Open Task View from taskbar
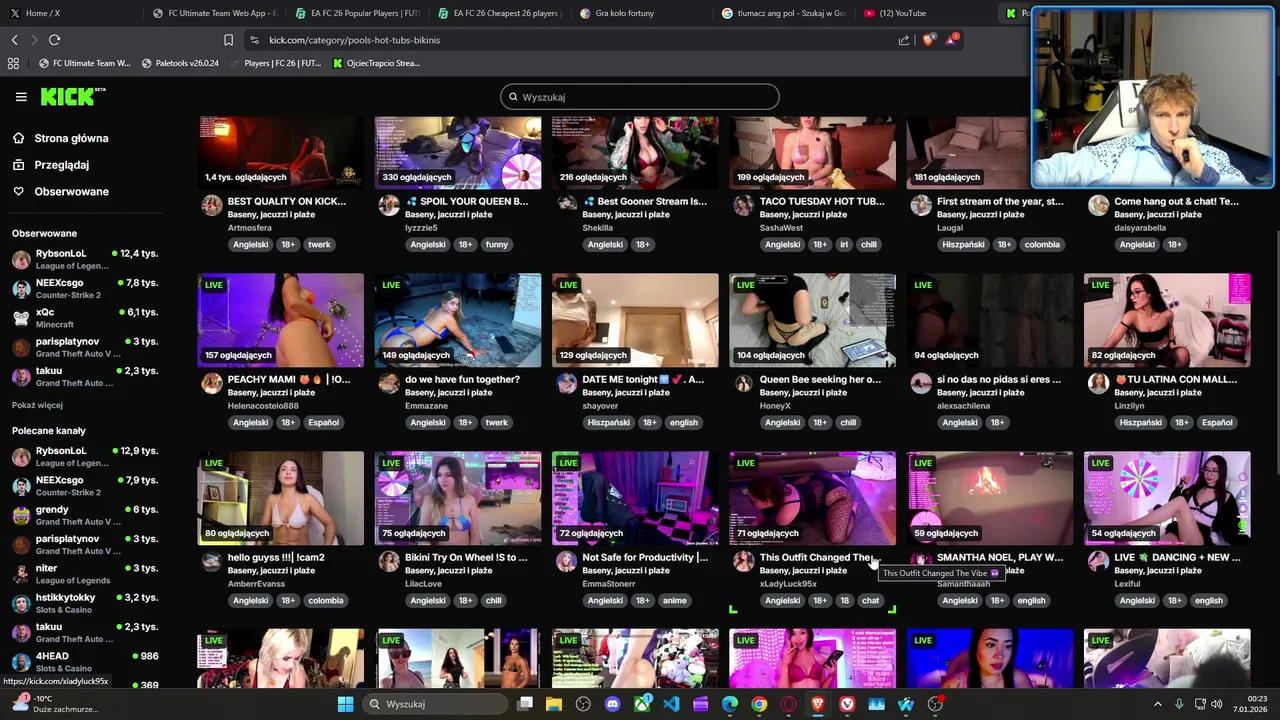The width and height of the screenshot is (1280, 720). 525,704
